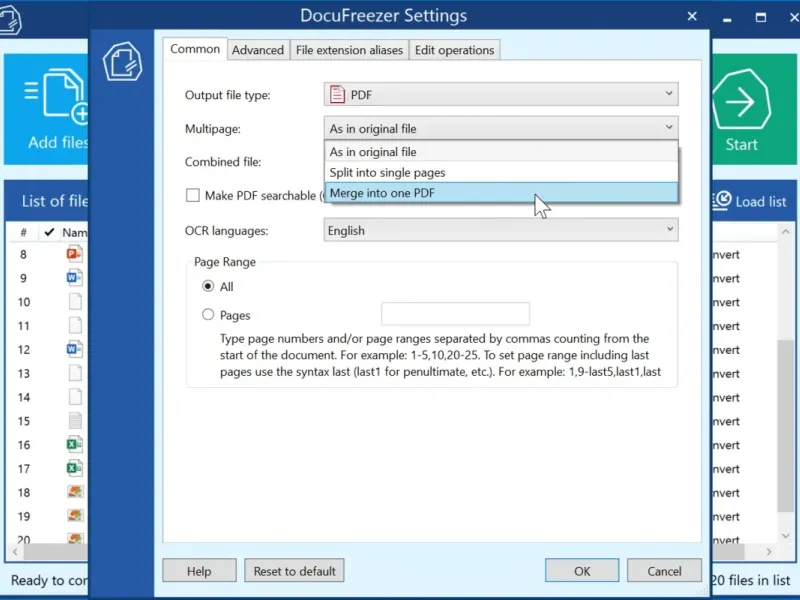Select the text file icon in row 15

click(75, 421)
